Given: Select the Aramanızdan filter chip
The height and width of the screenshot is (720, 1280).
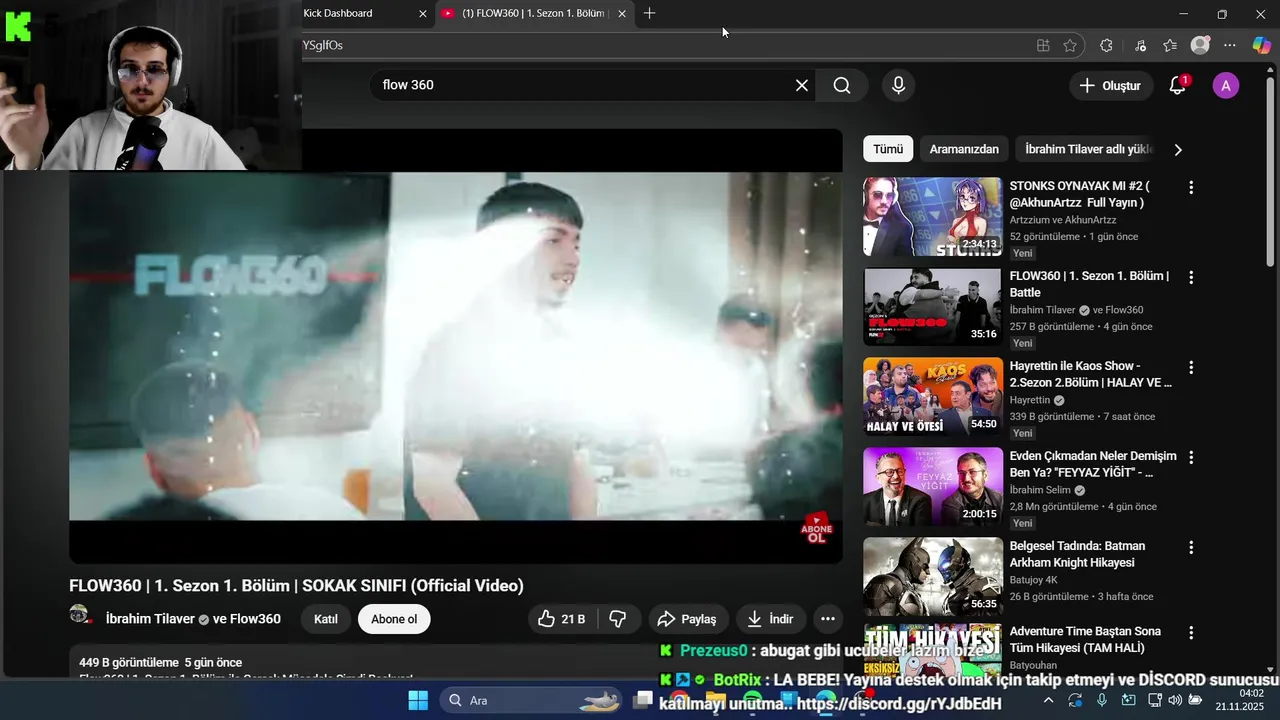Looking at the screenshot, I should (x=964, y=149).
